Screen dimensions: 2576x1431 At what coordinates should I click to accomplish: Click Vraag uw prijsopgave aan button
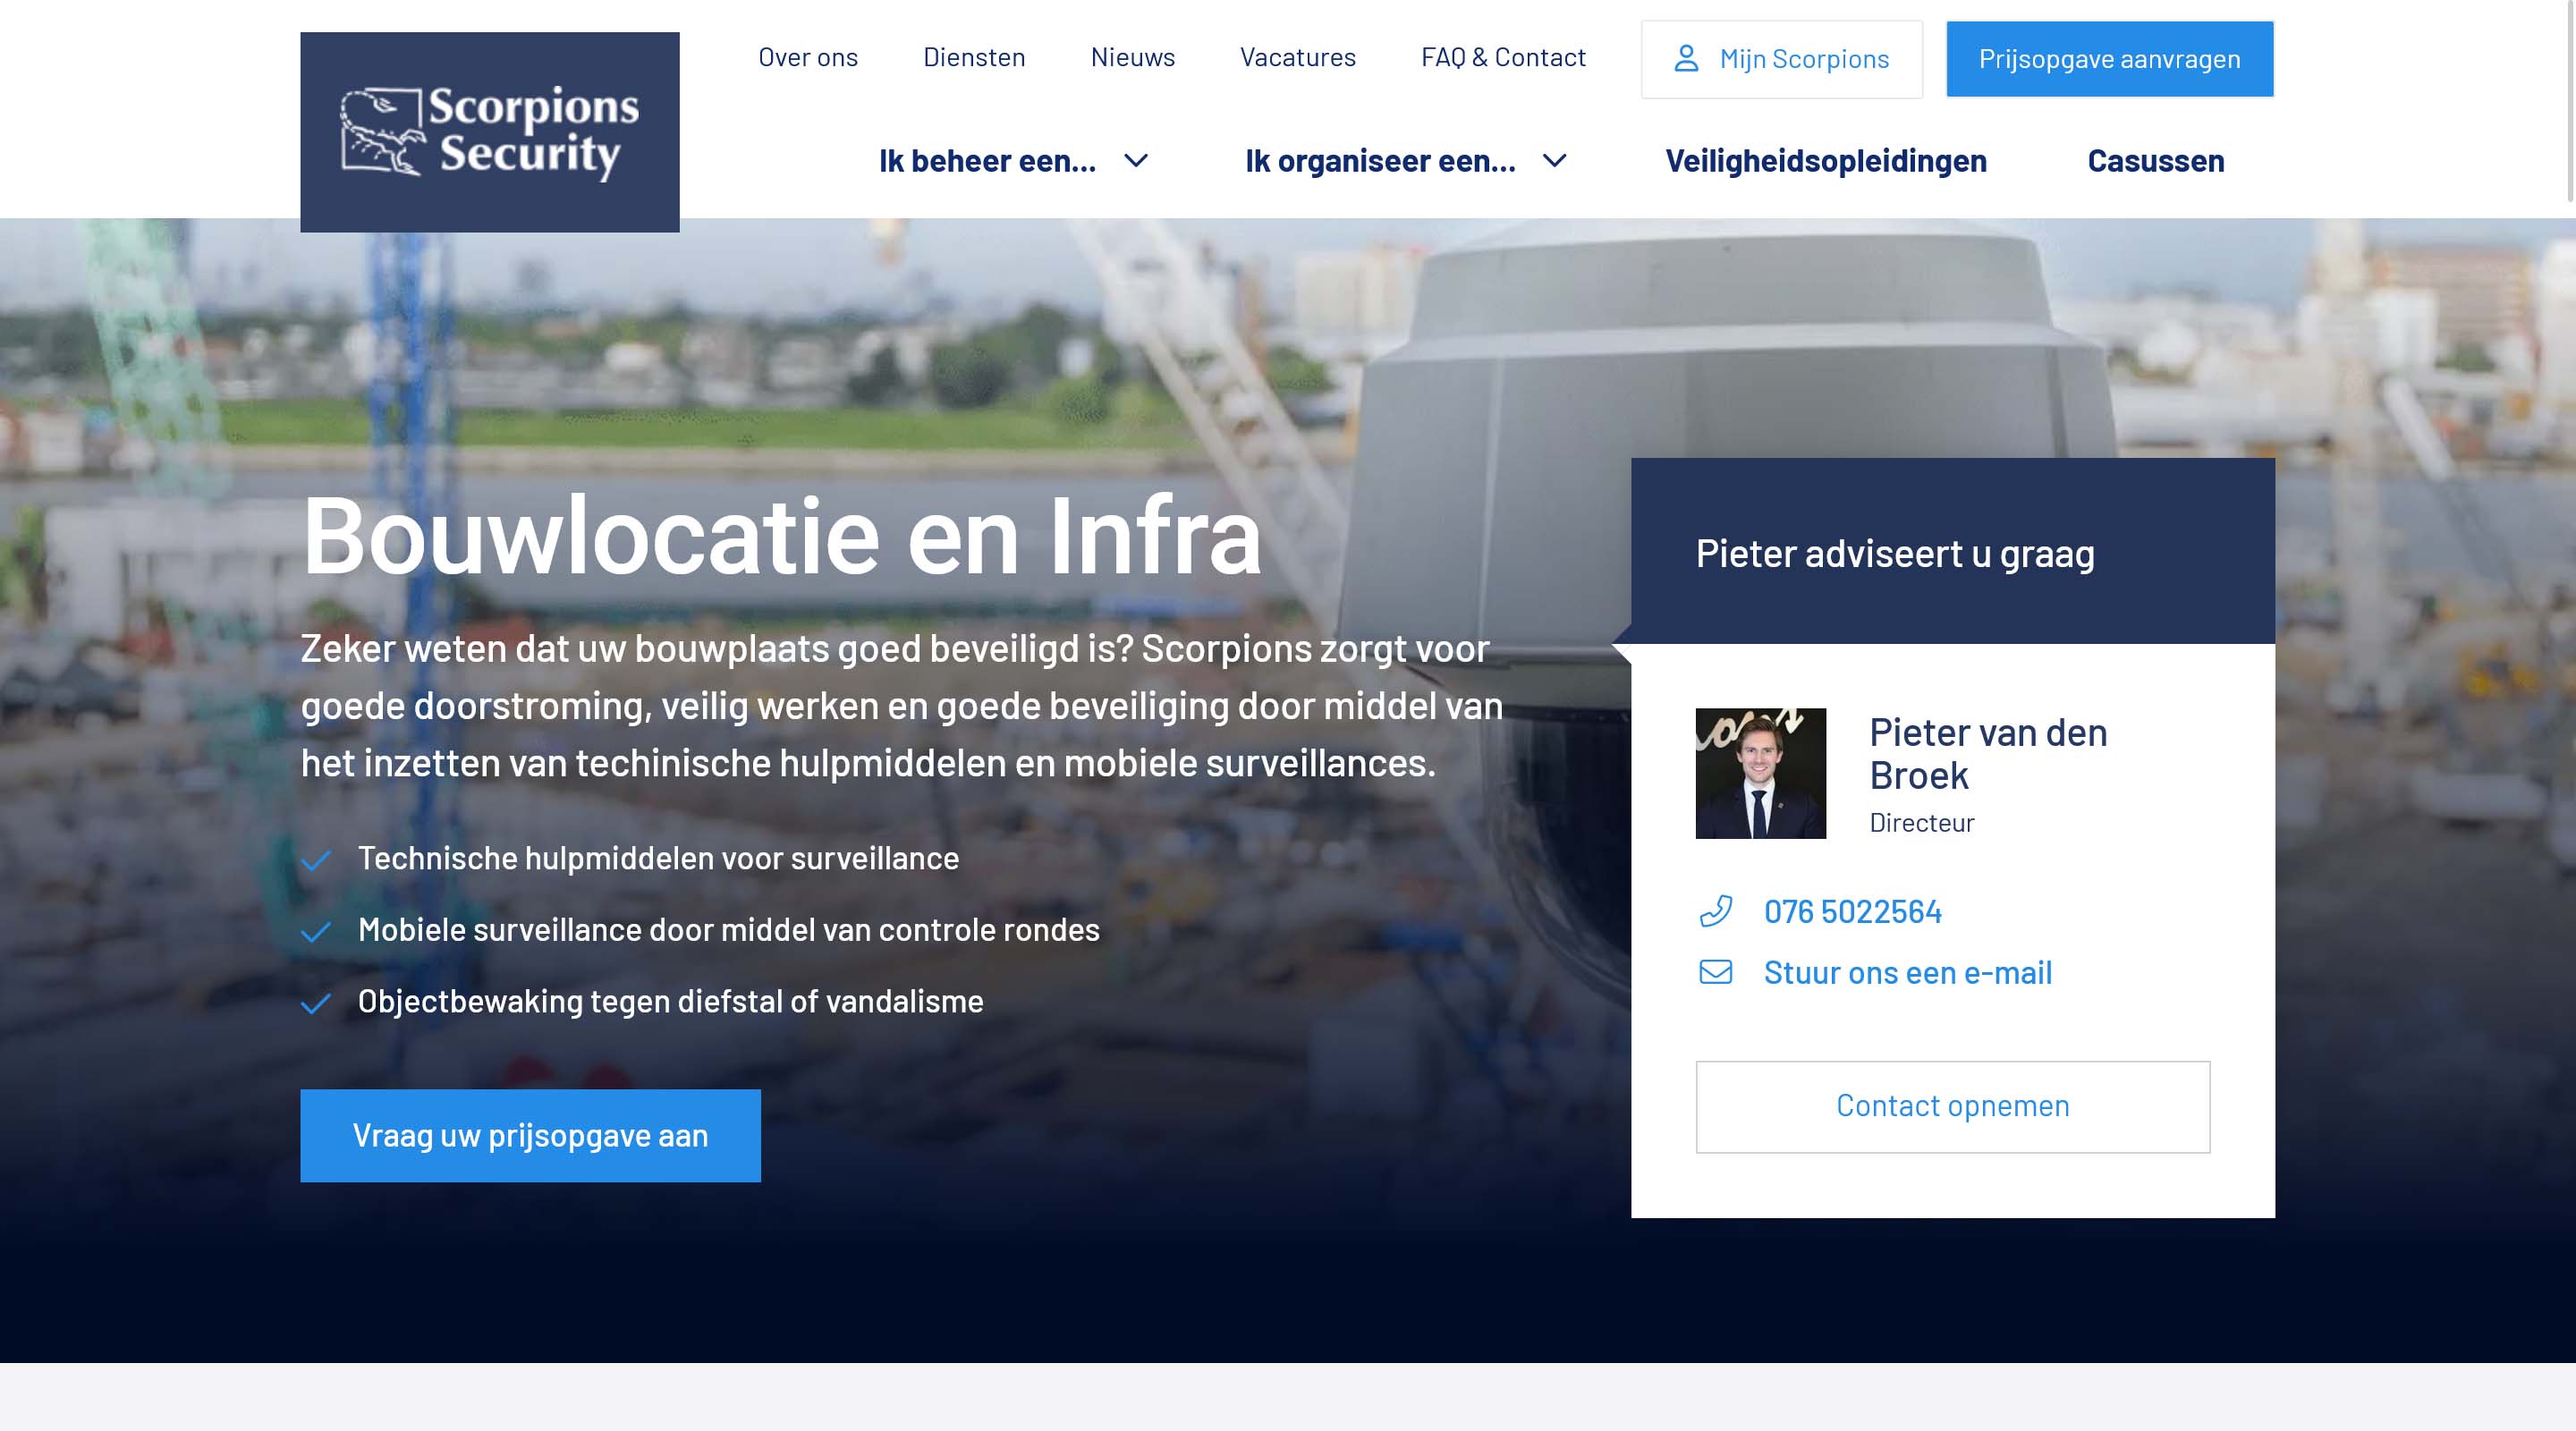pyautogui.click(x=530, y=1136)
